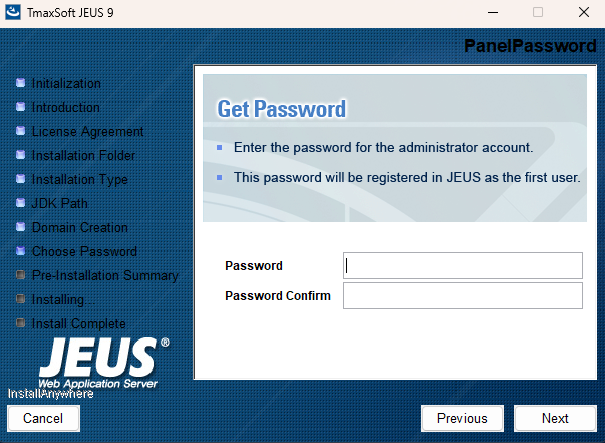Screen dimensions: 605x443
Task: Proceed with the Next button
Action: point(555,418)
